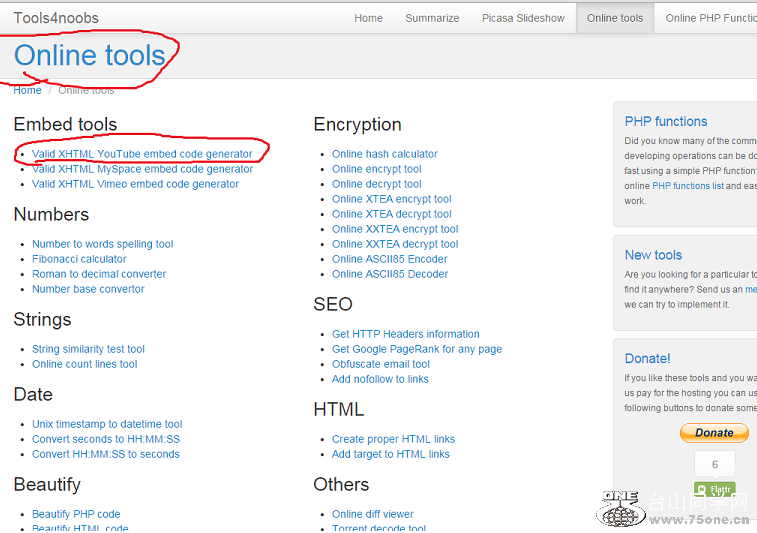Open Online count lines tool
The width and height of the screenshot is (757, 533).
tap(84, 364)
